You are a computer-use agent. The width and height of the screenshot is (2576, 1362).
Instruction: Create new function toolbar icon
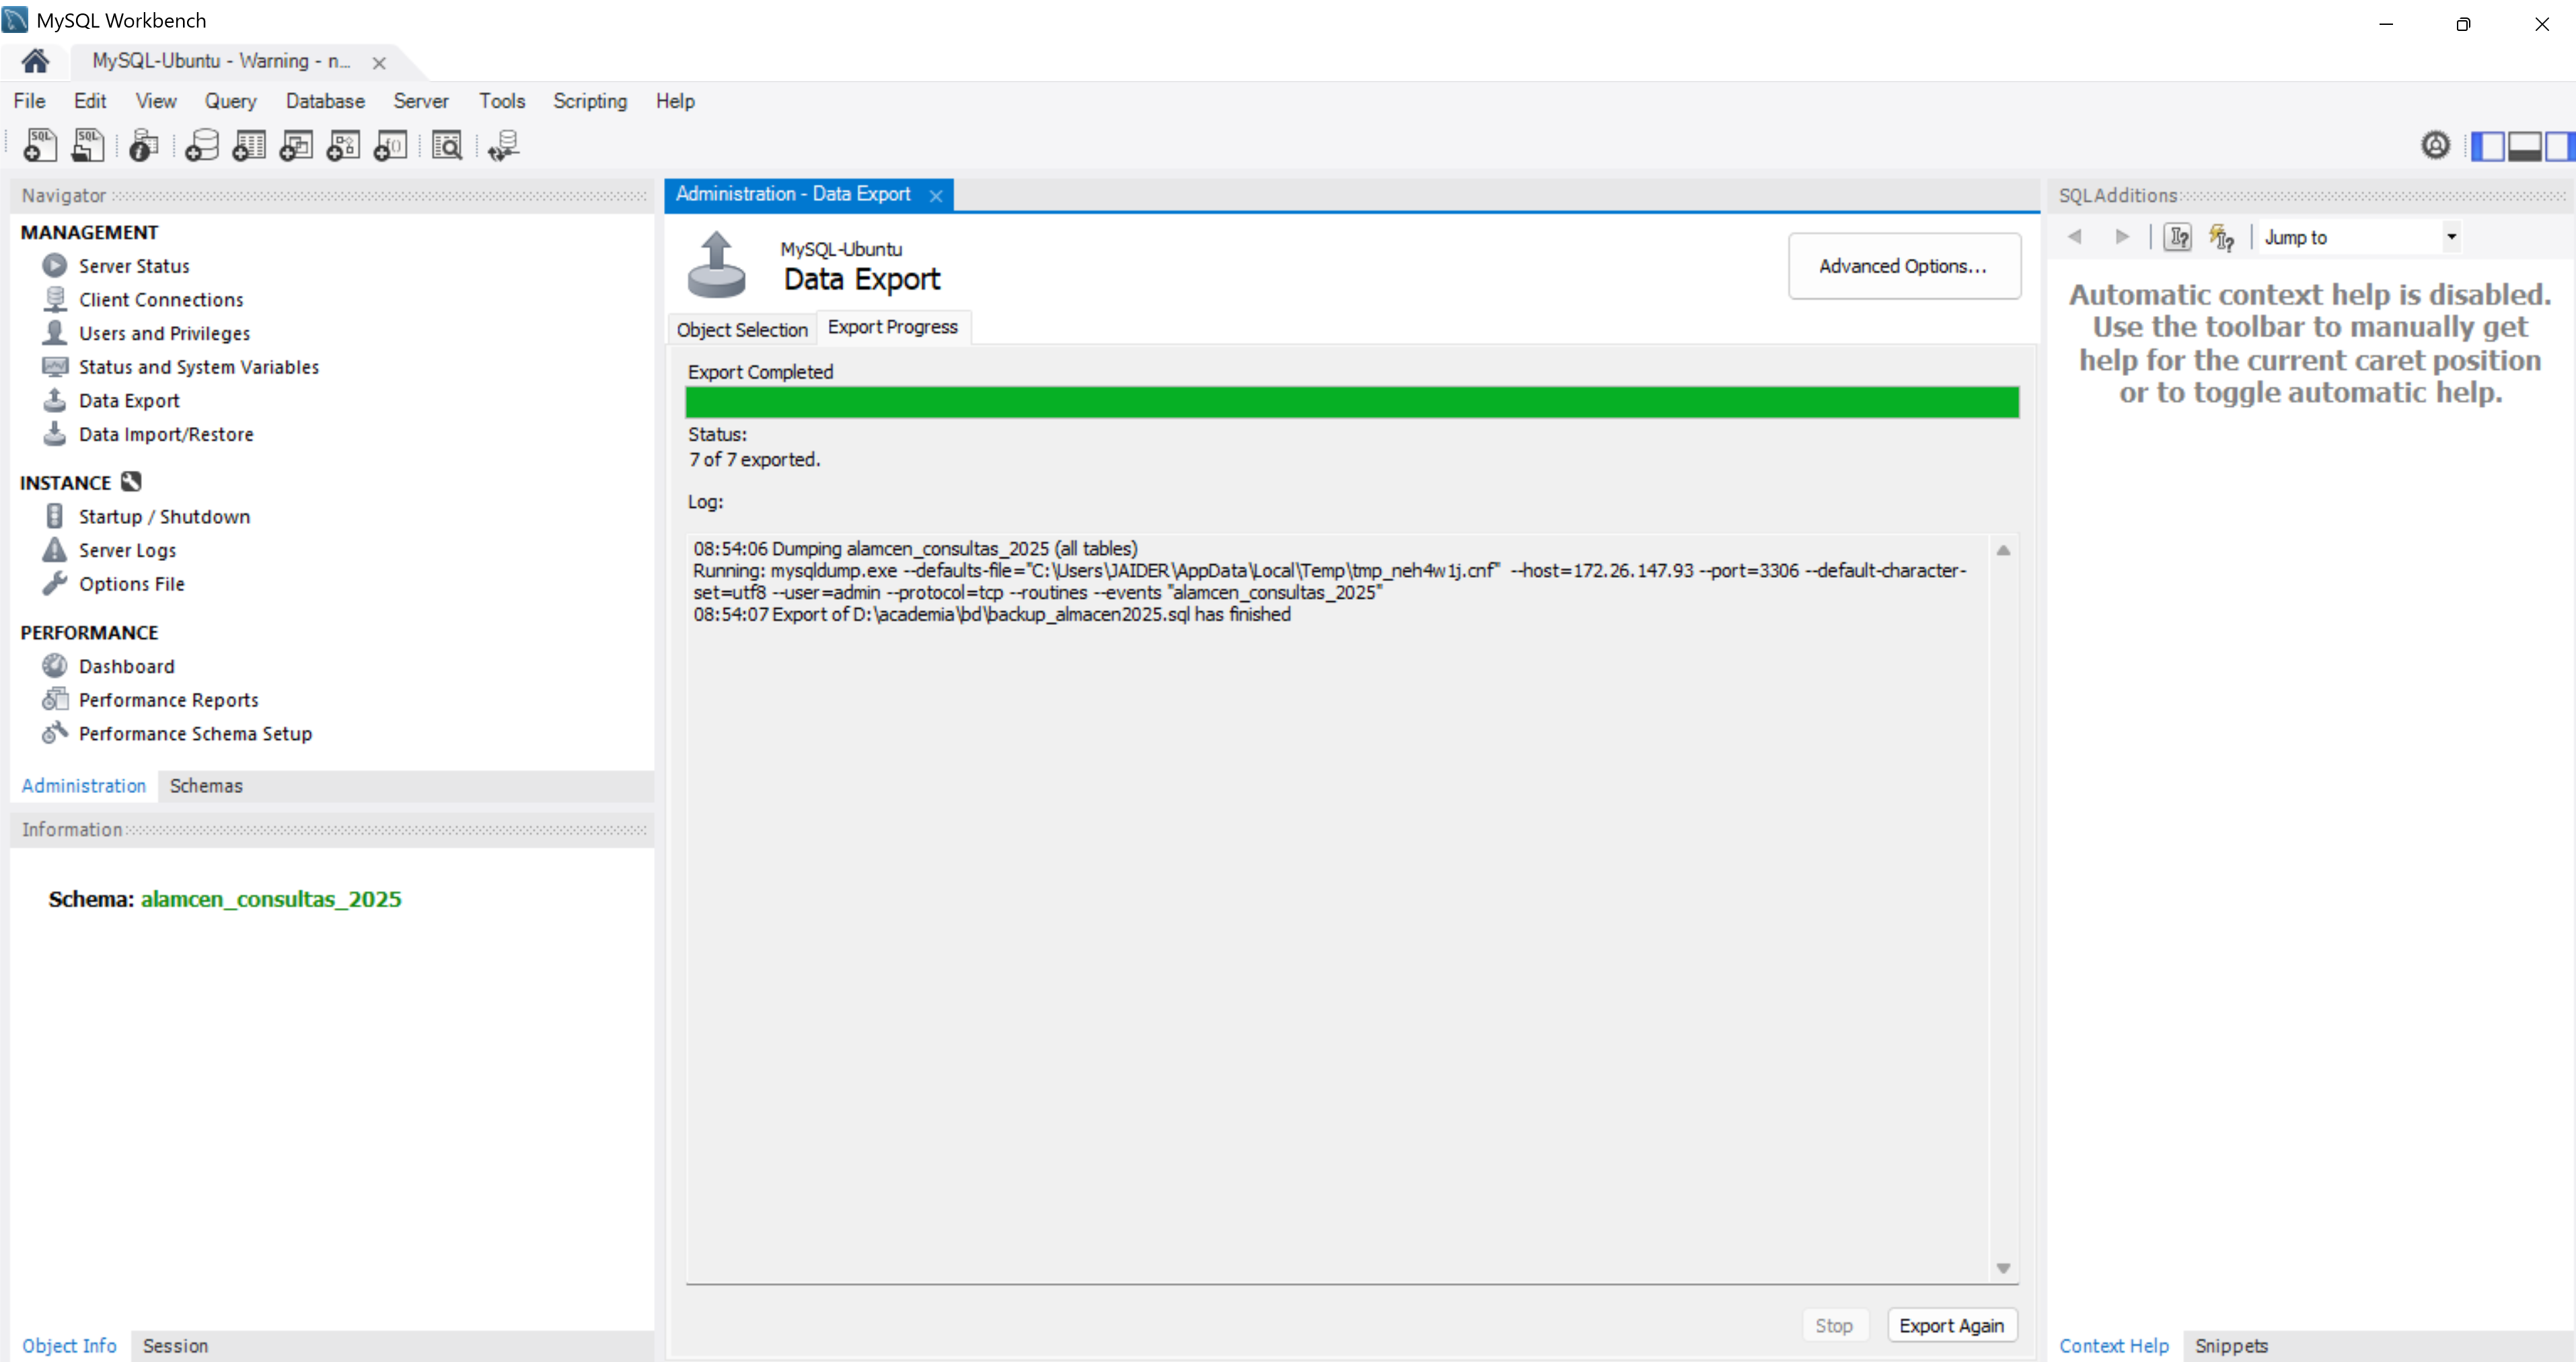(390, 145)
